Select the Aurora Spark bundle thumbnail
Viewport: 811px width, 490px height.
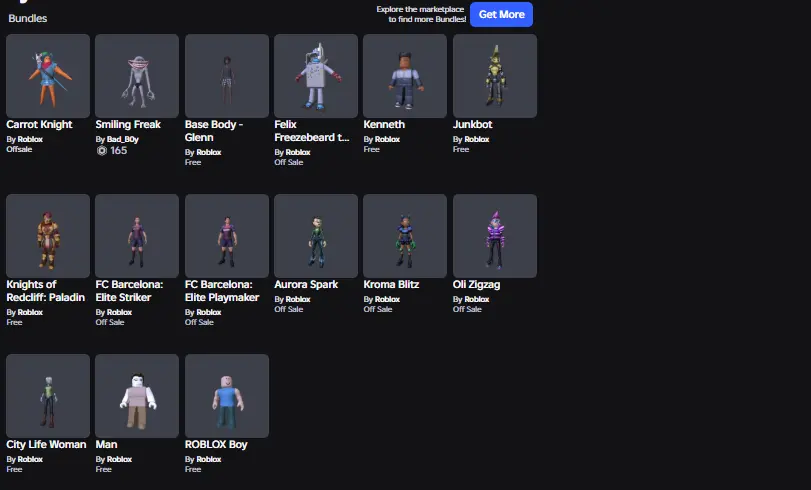click(x=316, y=236)
